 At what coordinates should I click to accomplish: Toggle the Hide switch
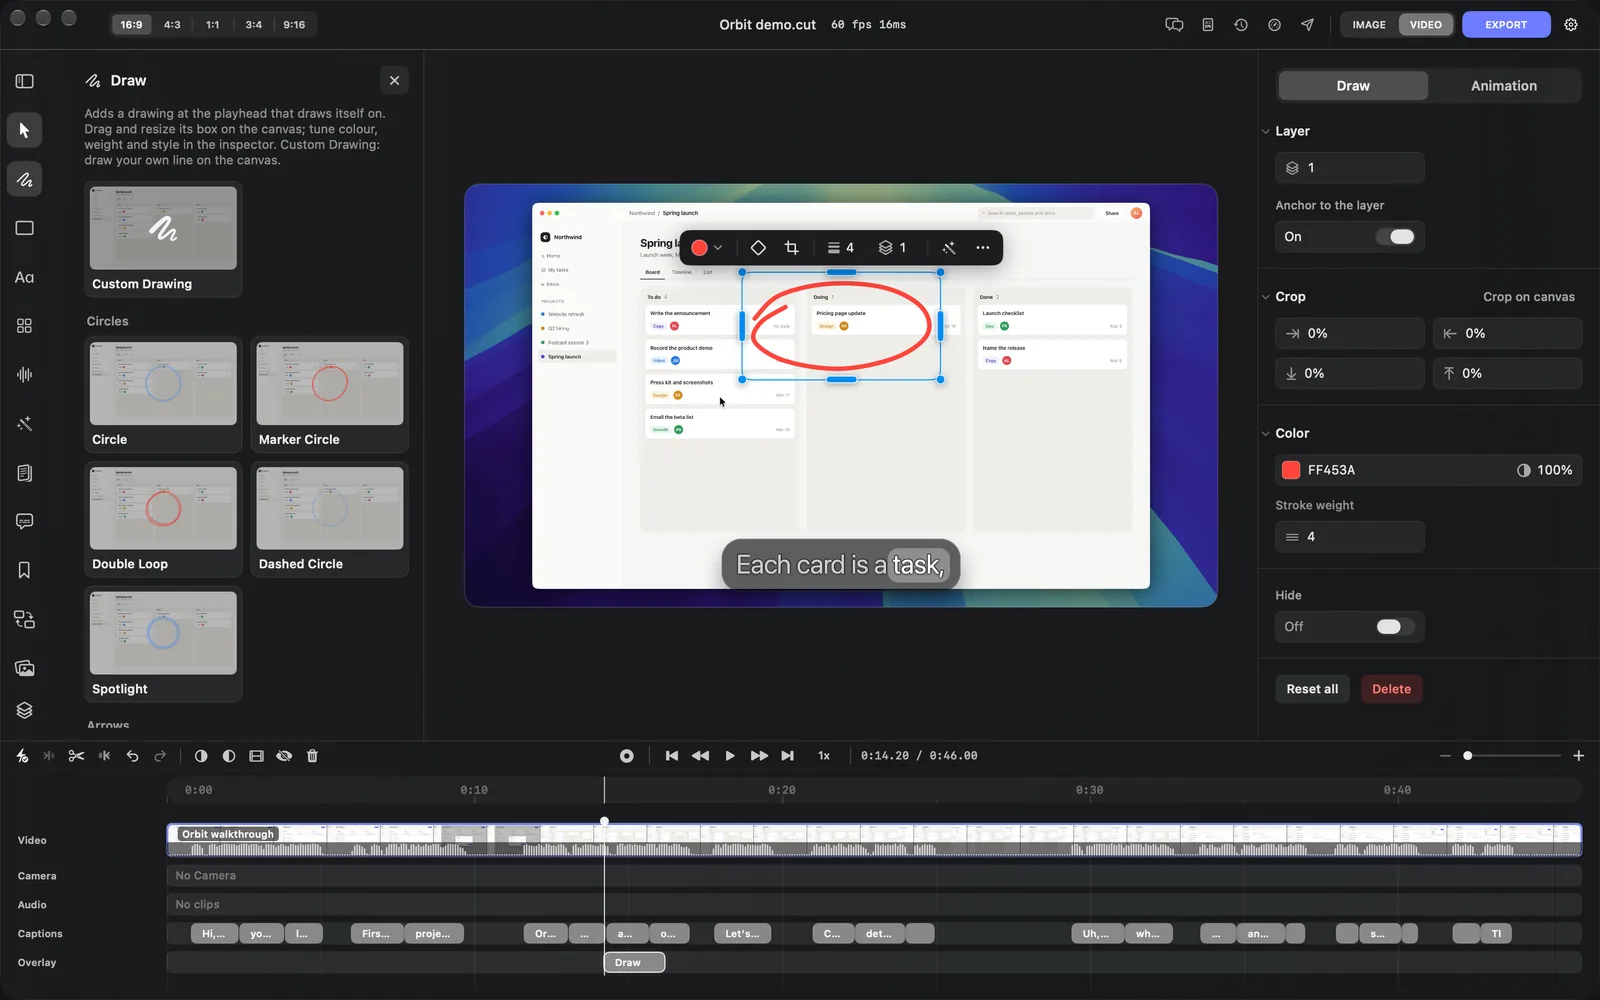click(1394, 627)
